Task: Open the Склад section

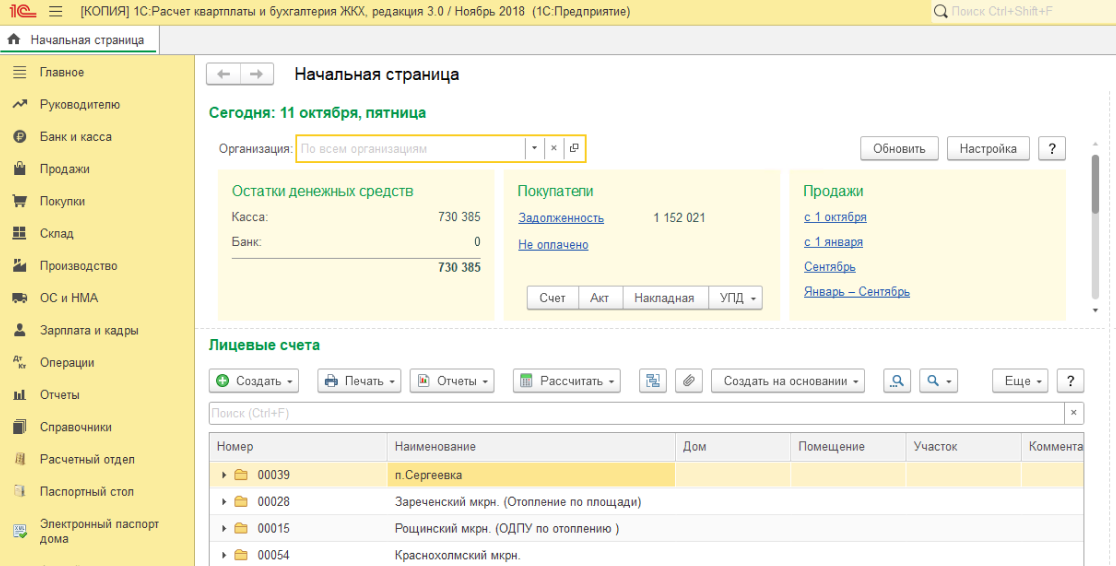Action: point(56,234)
